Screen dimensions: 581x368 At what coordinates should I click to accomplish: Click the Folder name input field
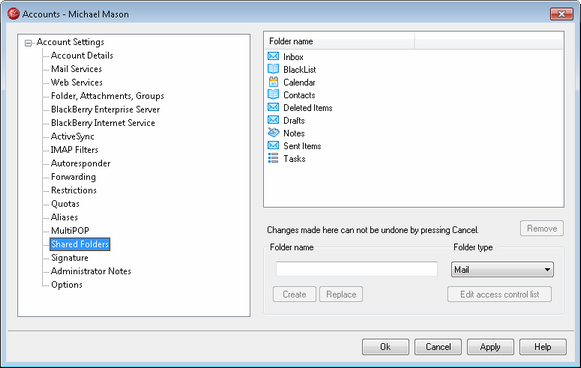(356, 269)
